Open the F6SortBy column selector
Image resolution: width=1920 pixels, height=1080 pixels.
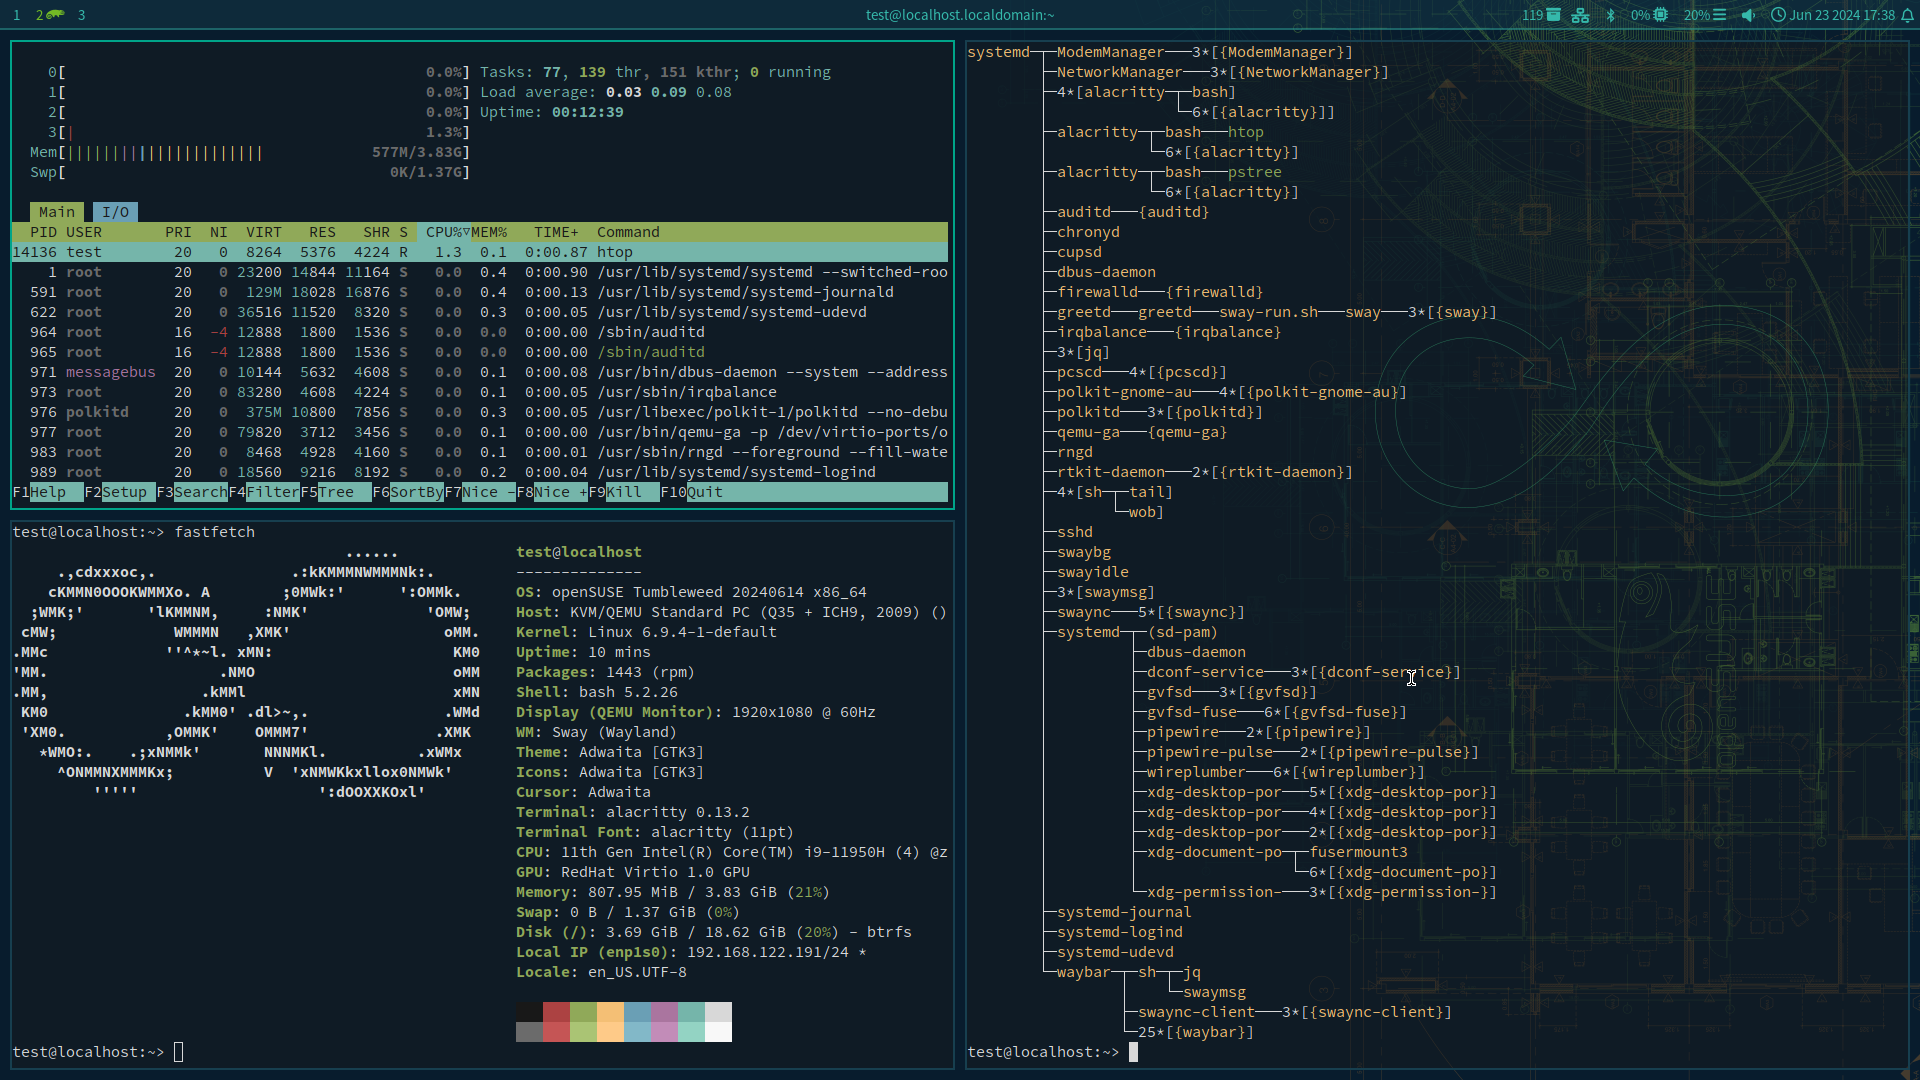410,492
